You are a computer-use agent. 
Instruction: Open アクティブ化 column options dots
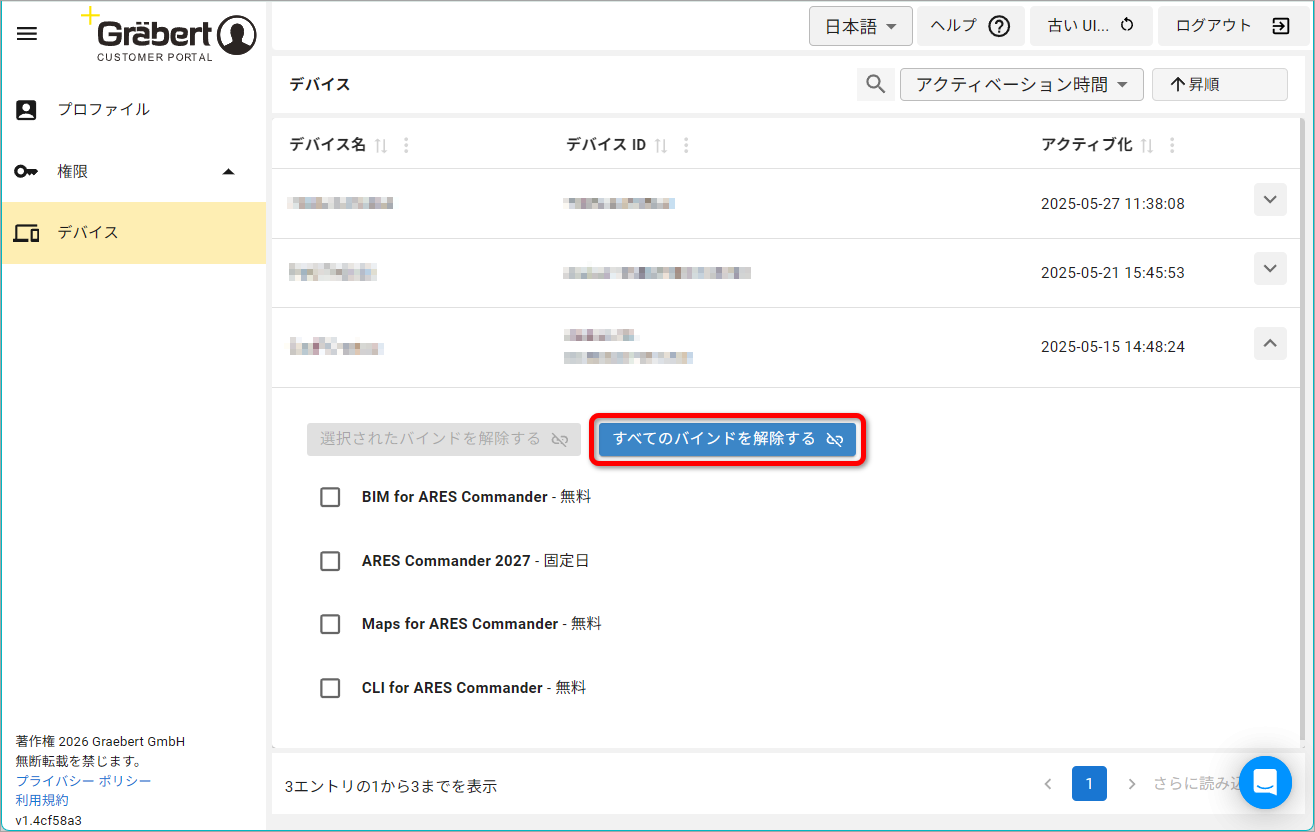click(1172, 146)
